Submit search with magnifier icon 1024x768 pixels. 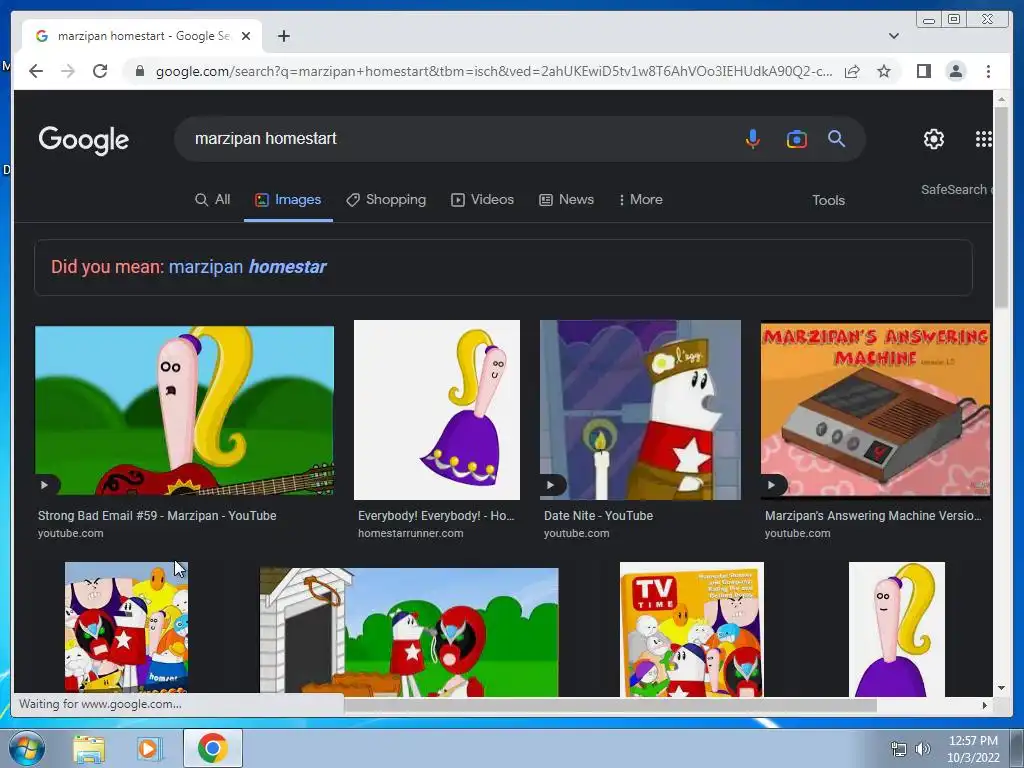tap(837, 138)
